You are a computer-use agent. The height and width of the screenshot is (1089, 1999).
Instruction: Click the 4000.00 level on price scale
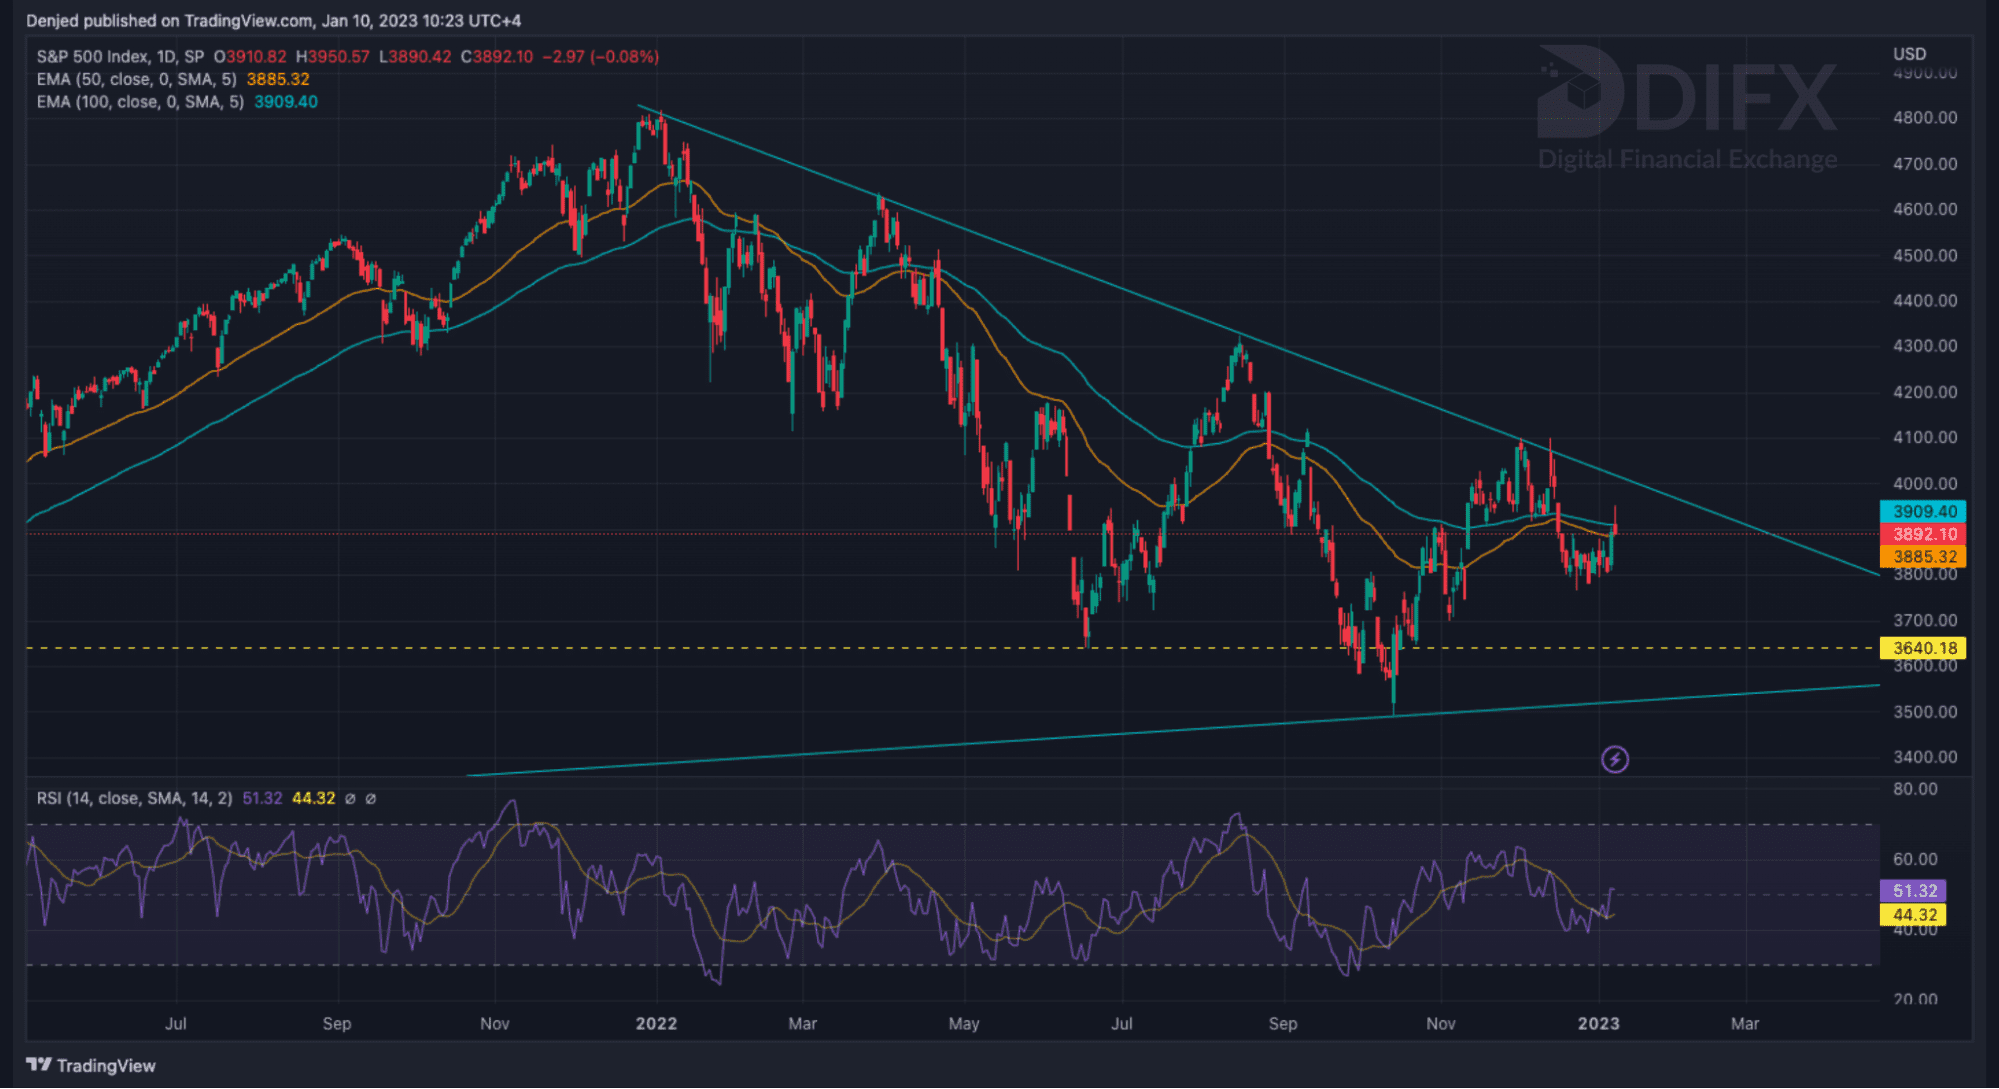click(1924, 483)
